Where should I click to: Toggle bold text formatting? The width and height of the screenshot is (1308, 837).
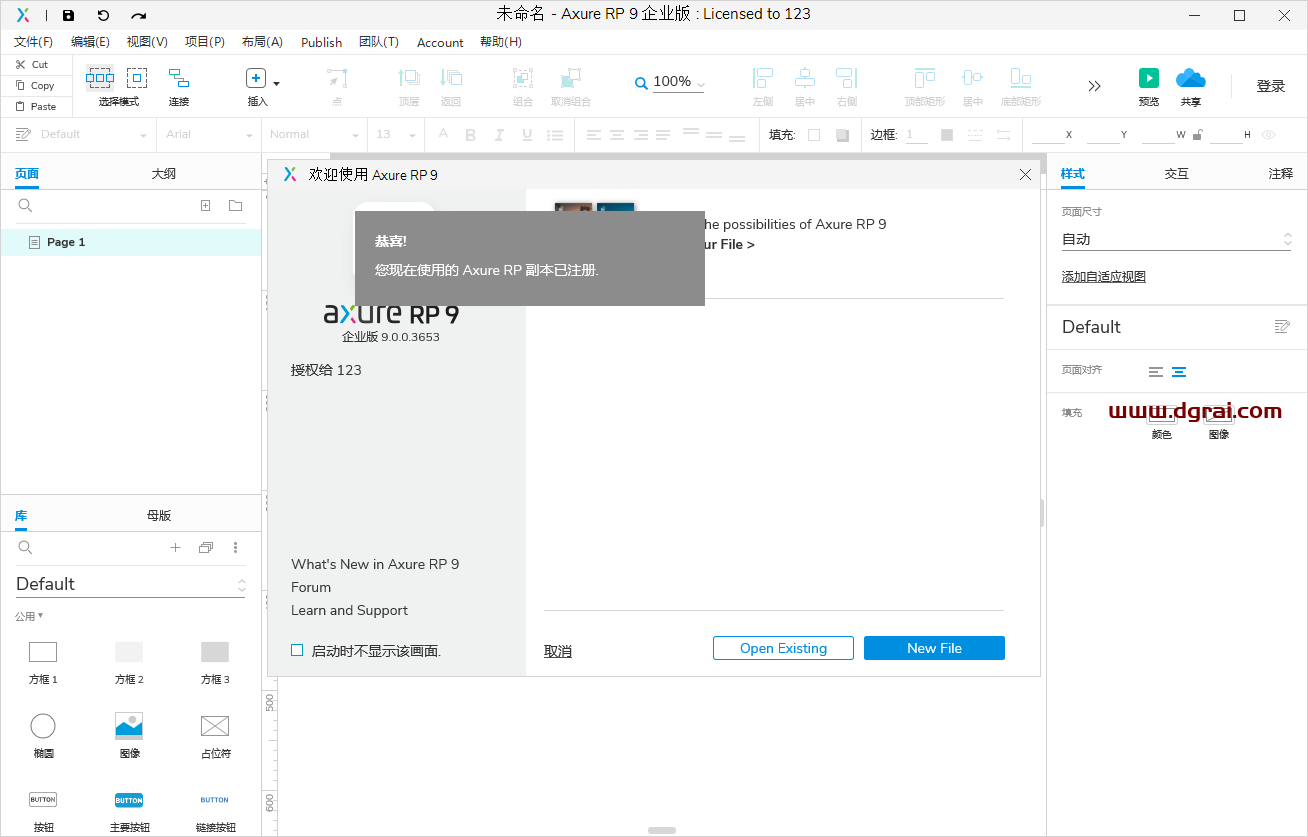[470, 134]
